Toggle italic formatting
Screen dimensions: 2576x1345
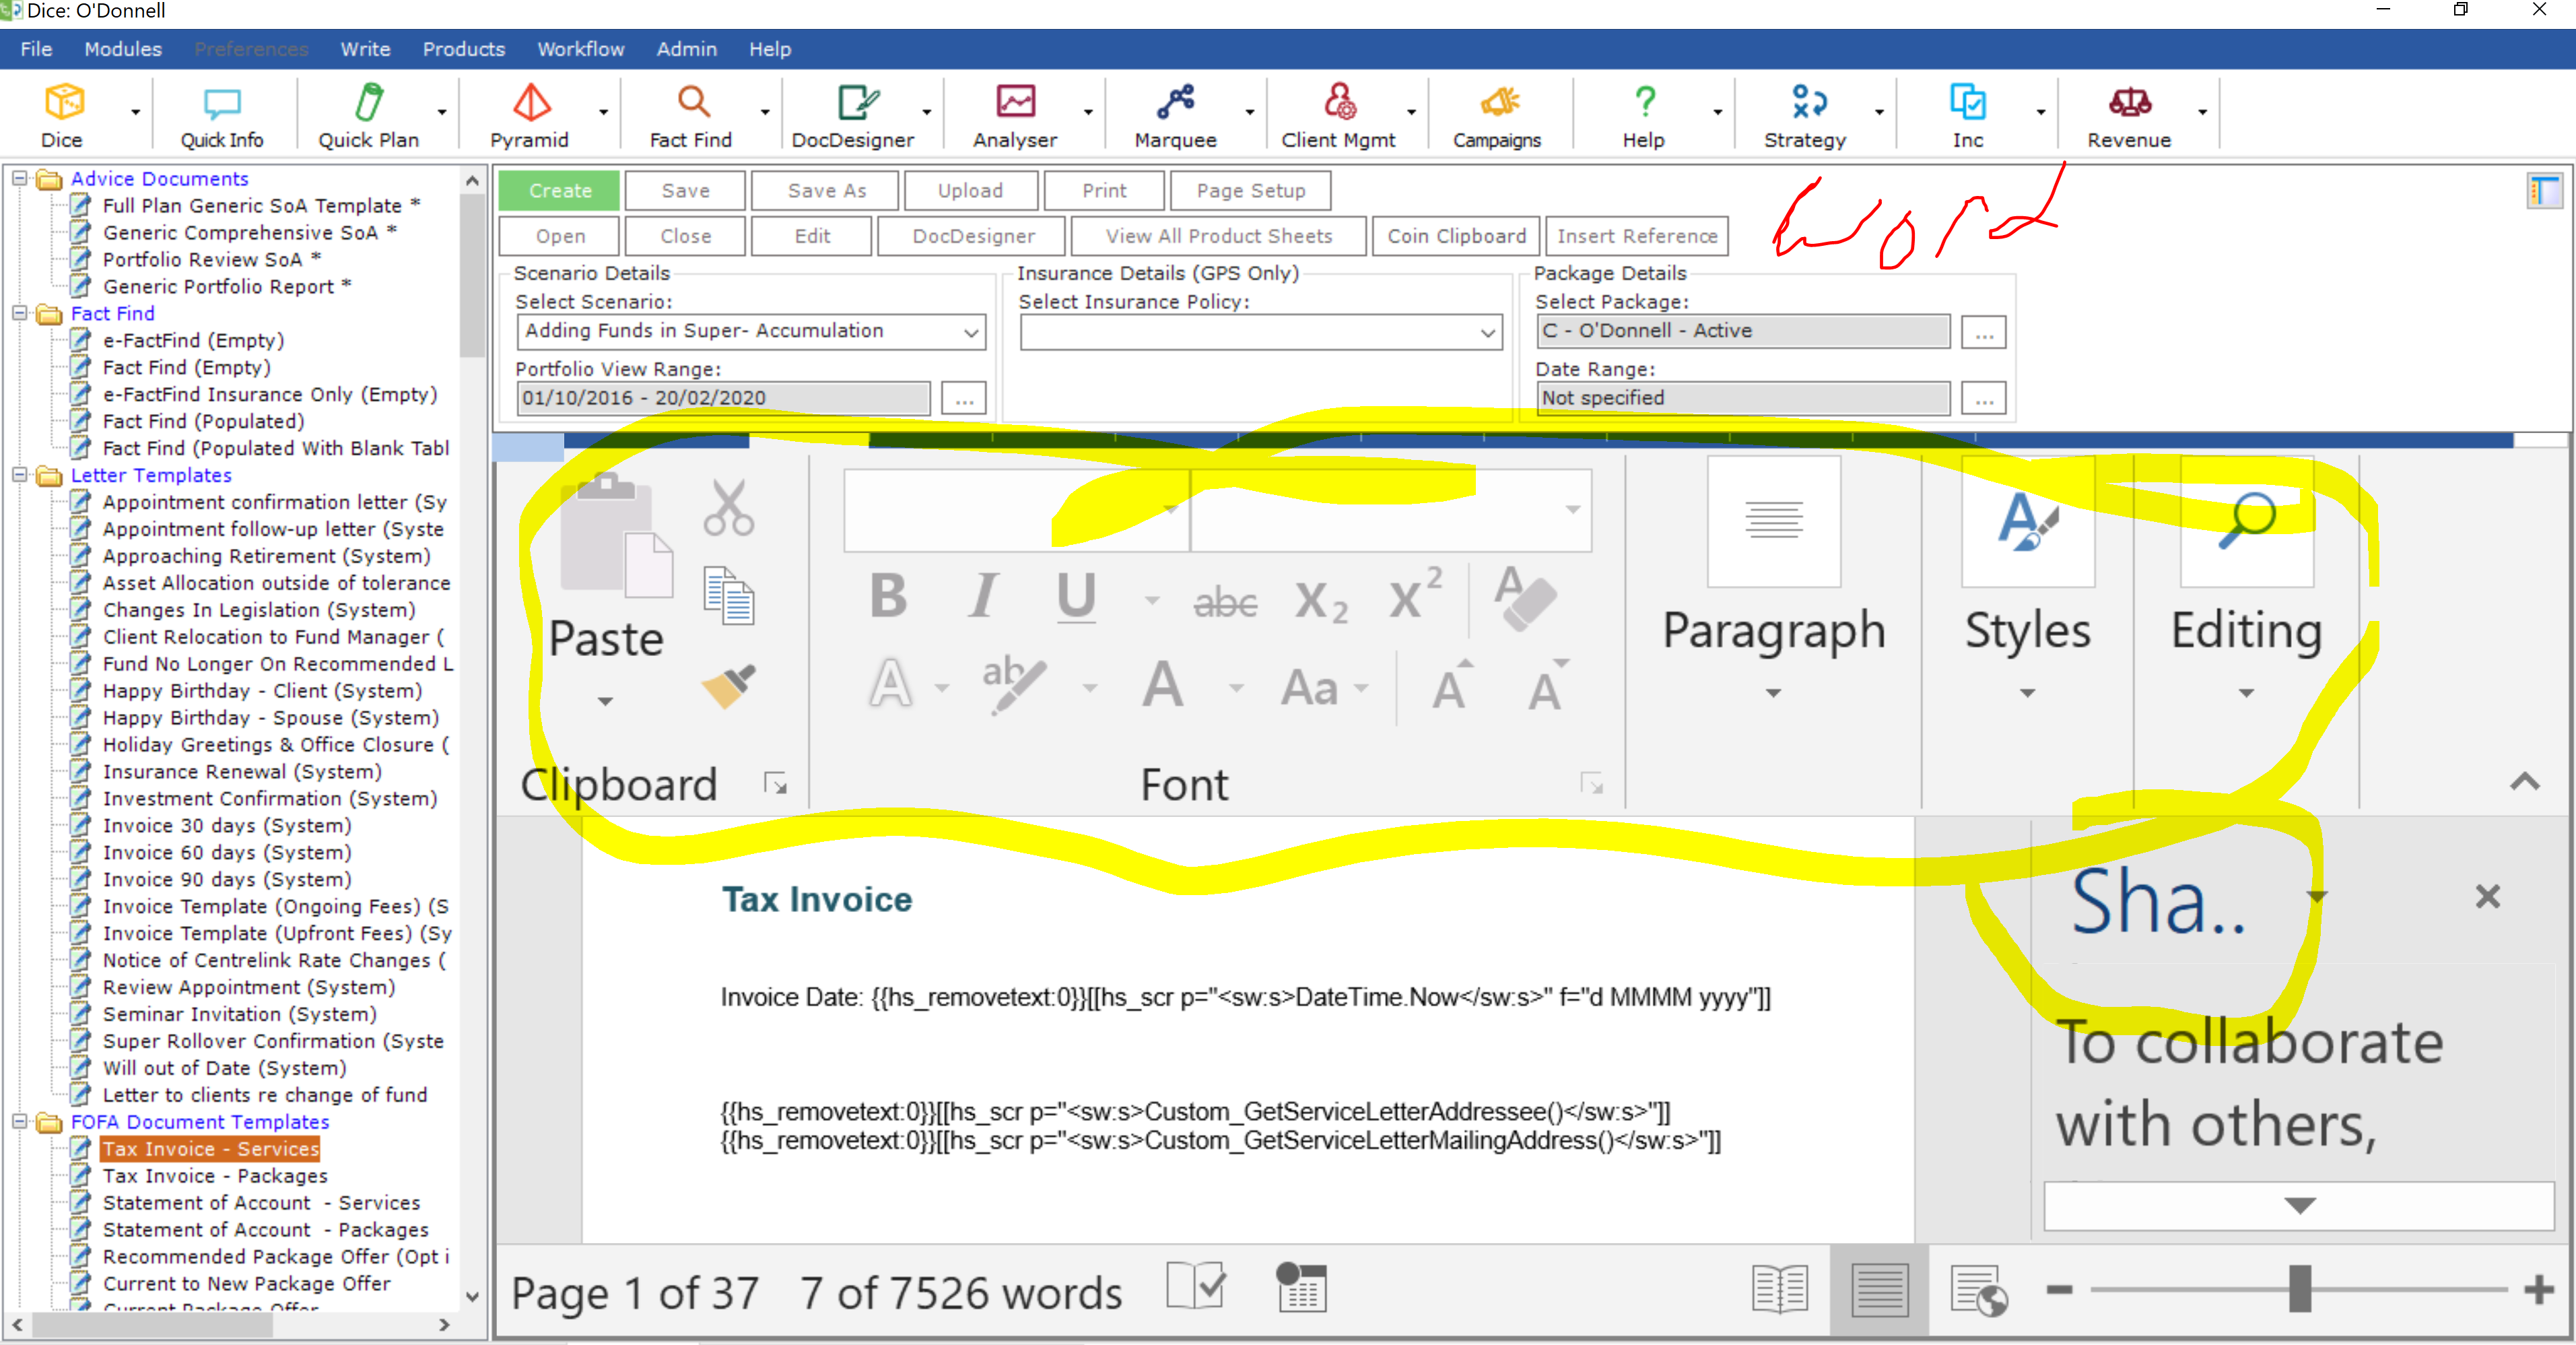pos(983,596)
